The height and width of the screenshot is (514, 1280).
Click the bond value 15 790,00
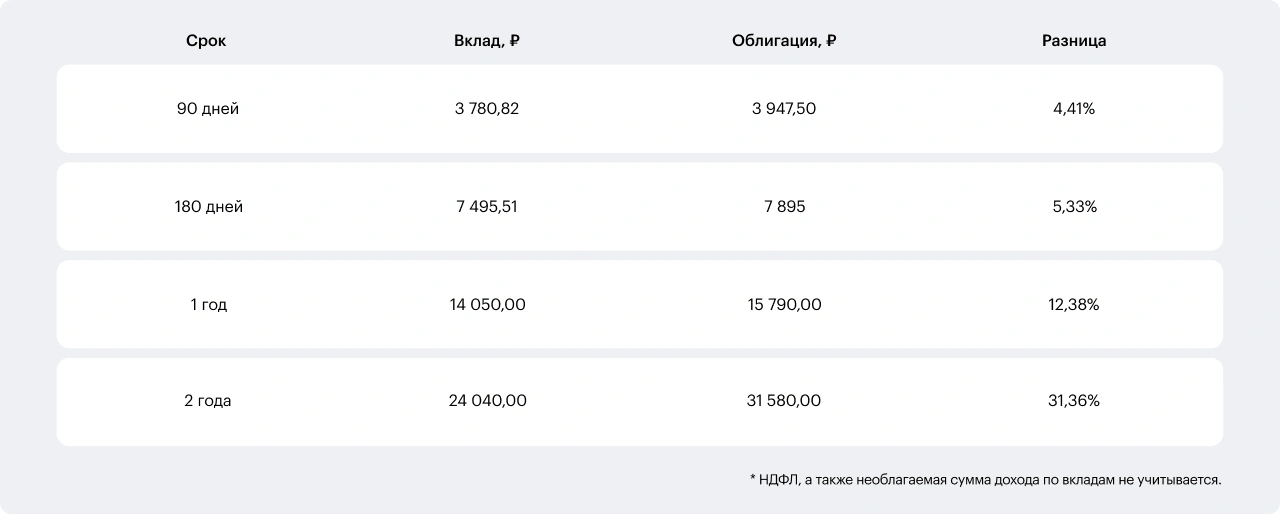[784, 305]
